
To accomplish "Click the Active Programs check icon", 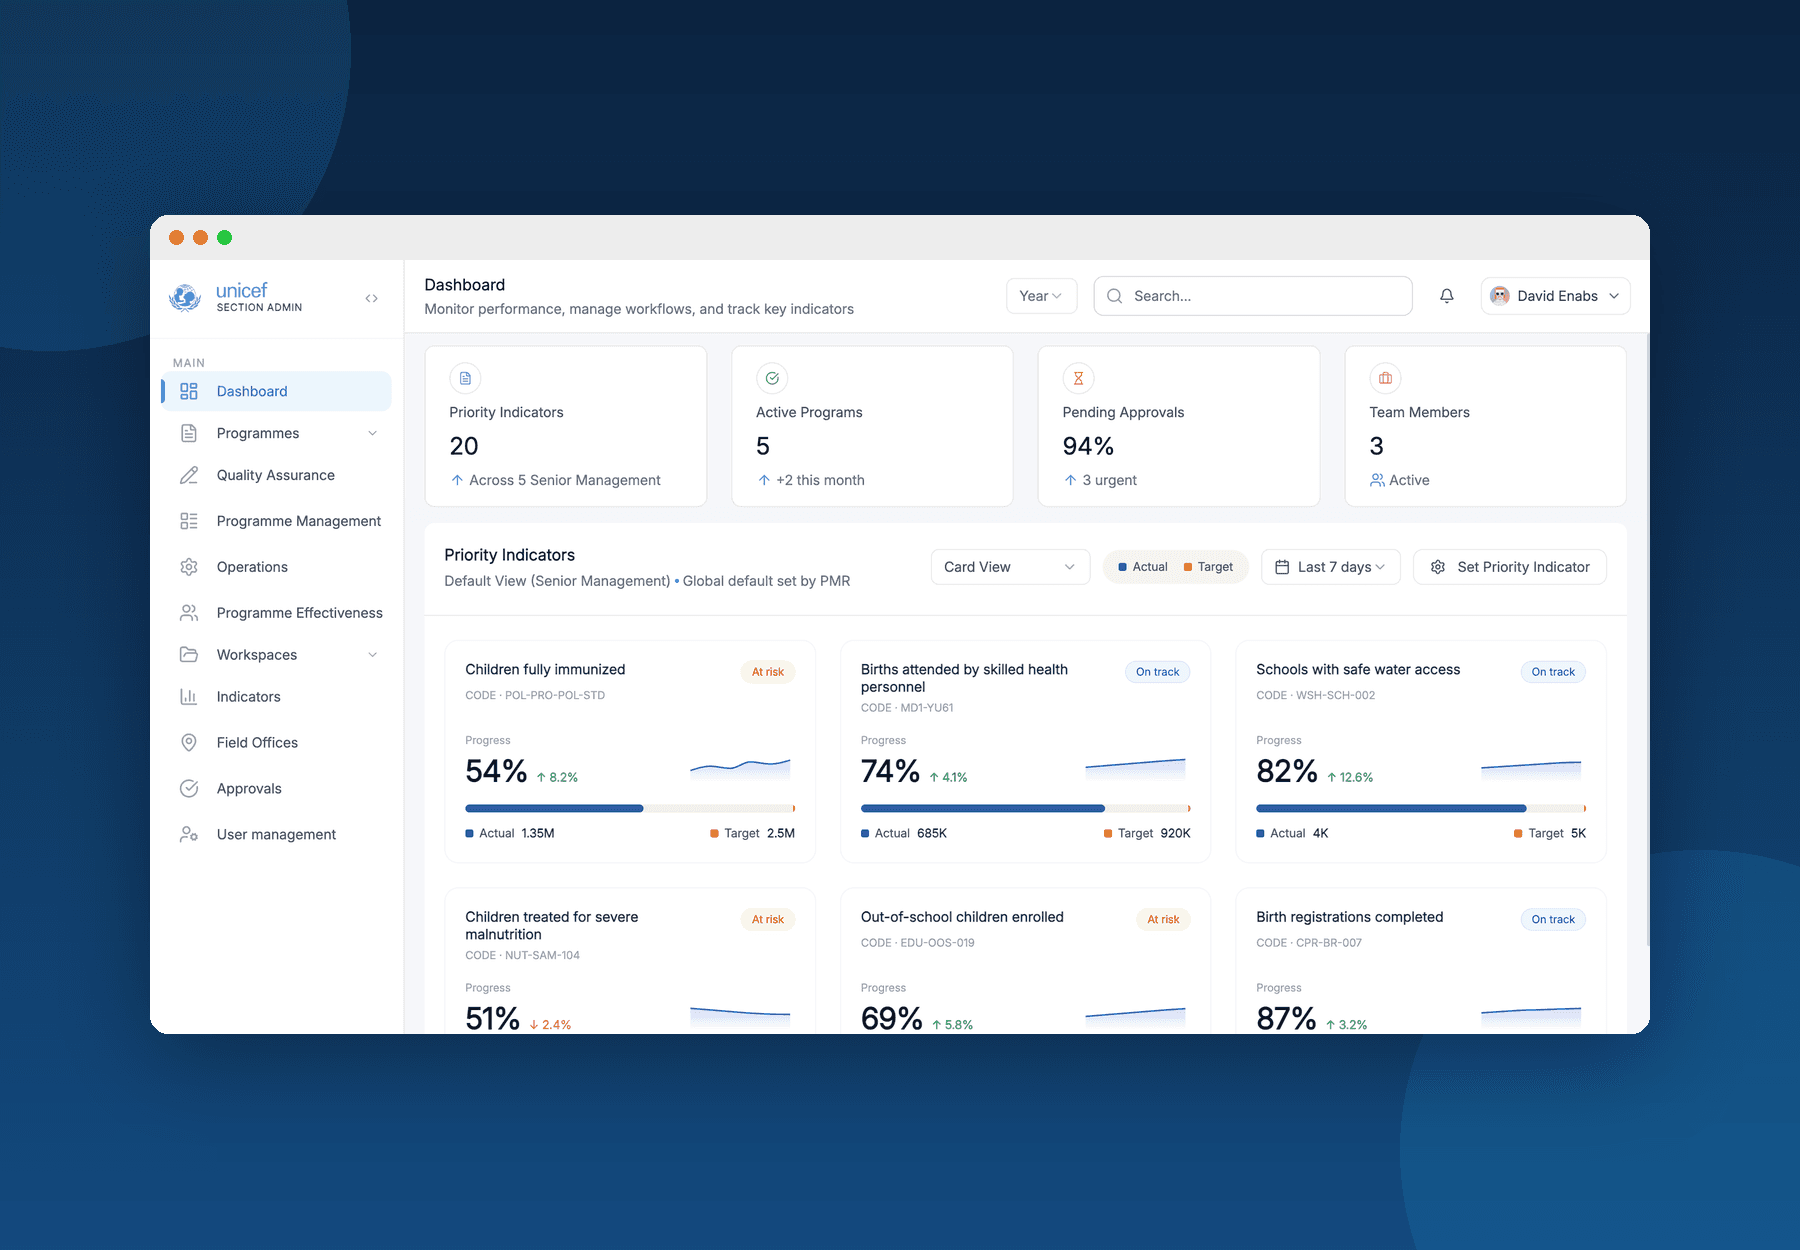I will coord(772,378).
